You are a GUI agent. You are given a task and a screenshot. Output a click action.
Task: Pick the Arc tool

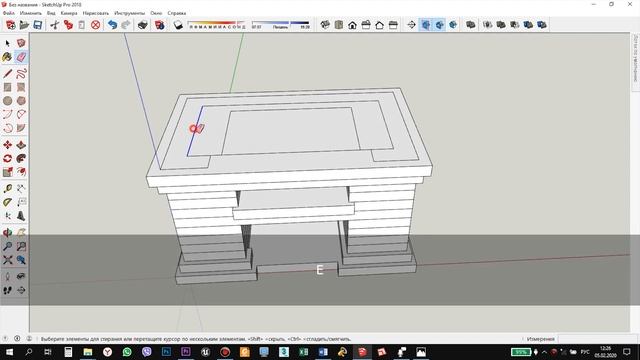(7, 114)
